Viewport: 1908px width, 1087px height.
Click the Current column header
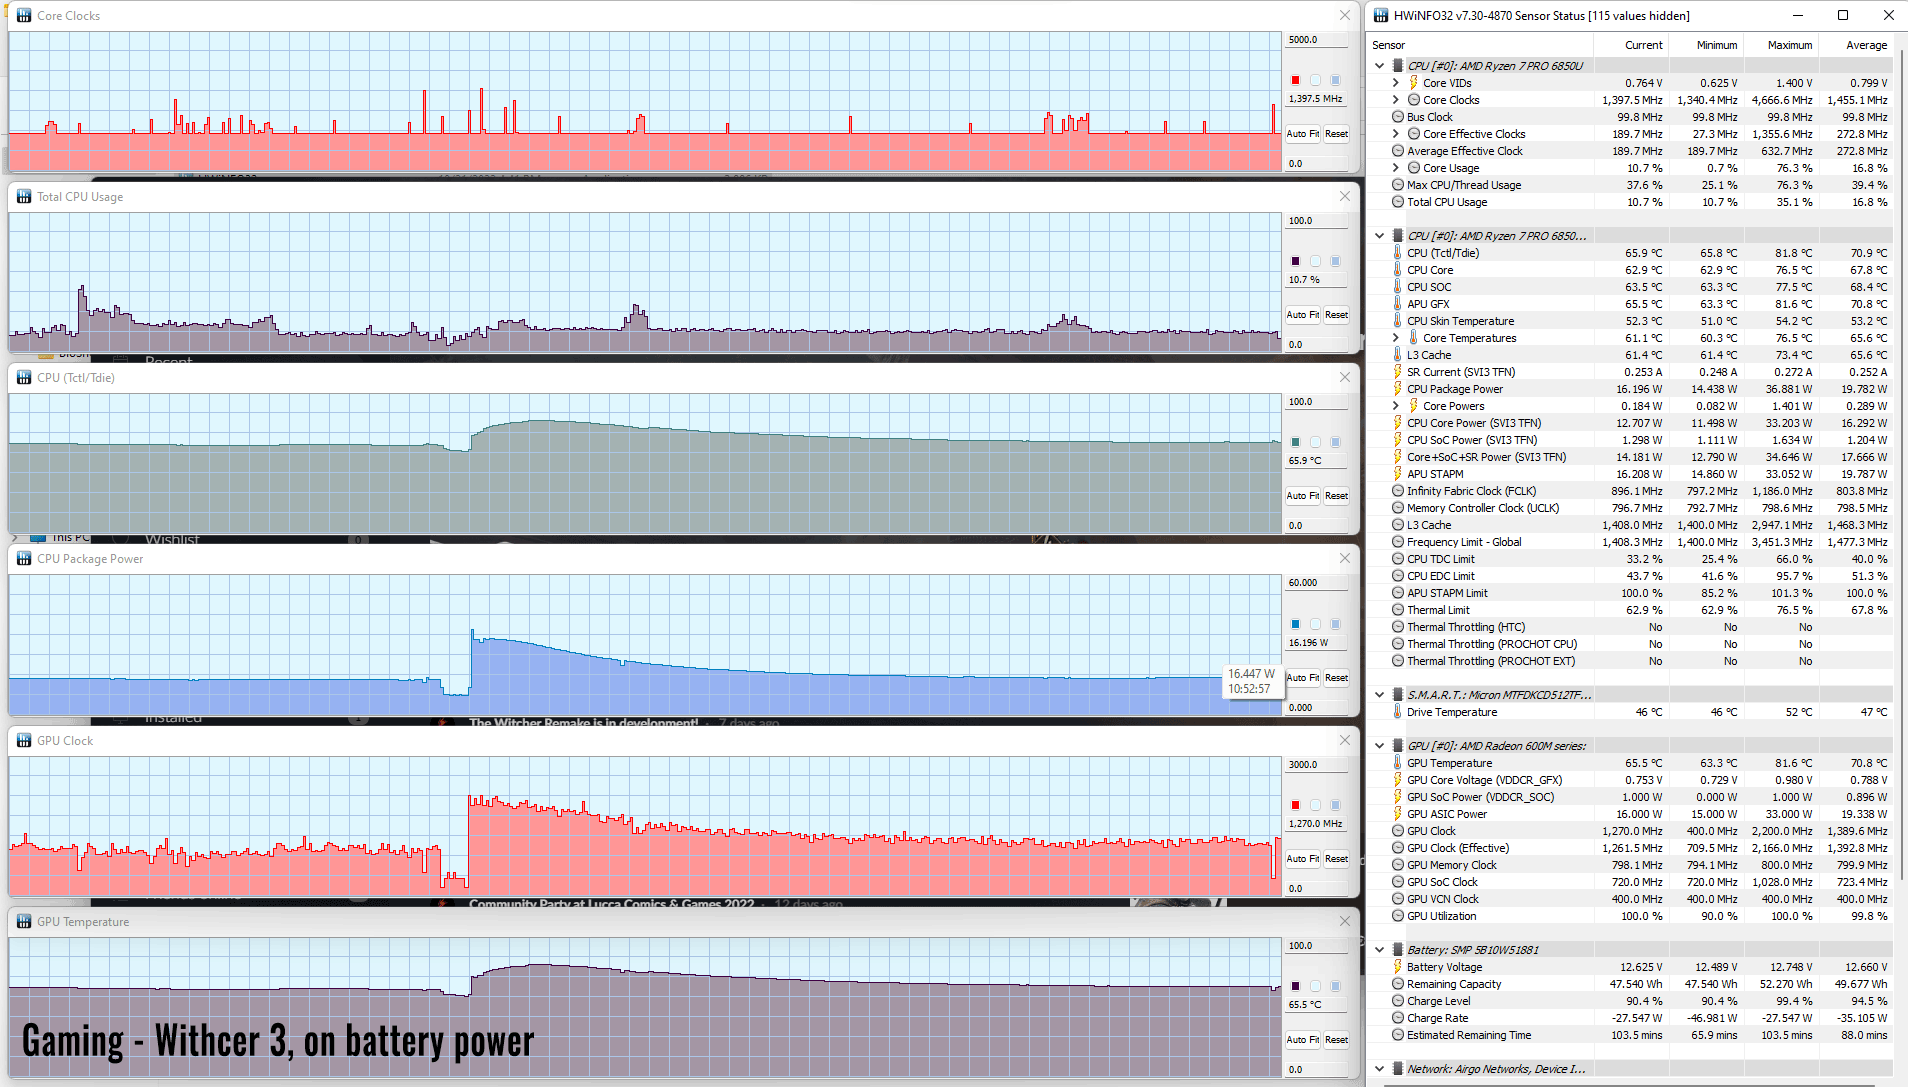point(1631,45)
